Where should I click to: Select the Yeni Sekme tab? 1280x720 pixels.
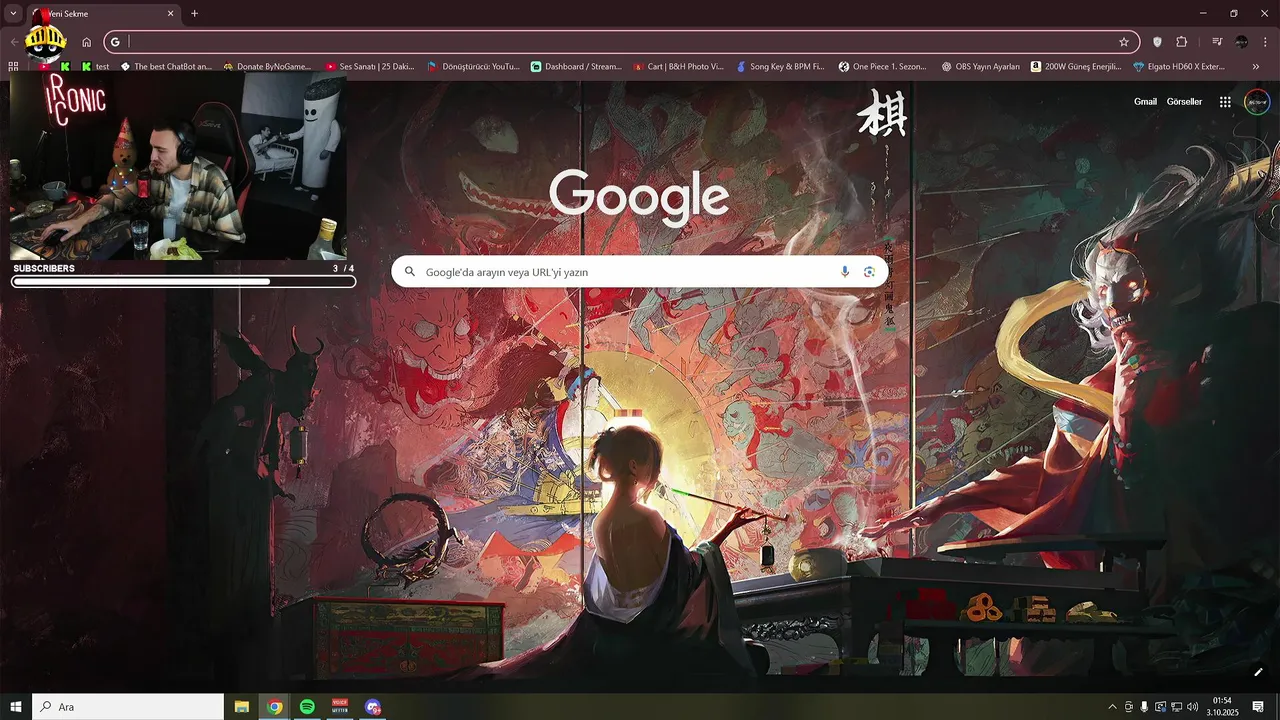coord(104,14)
